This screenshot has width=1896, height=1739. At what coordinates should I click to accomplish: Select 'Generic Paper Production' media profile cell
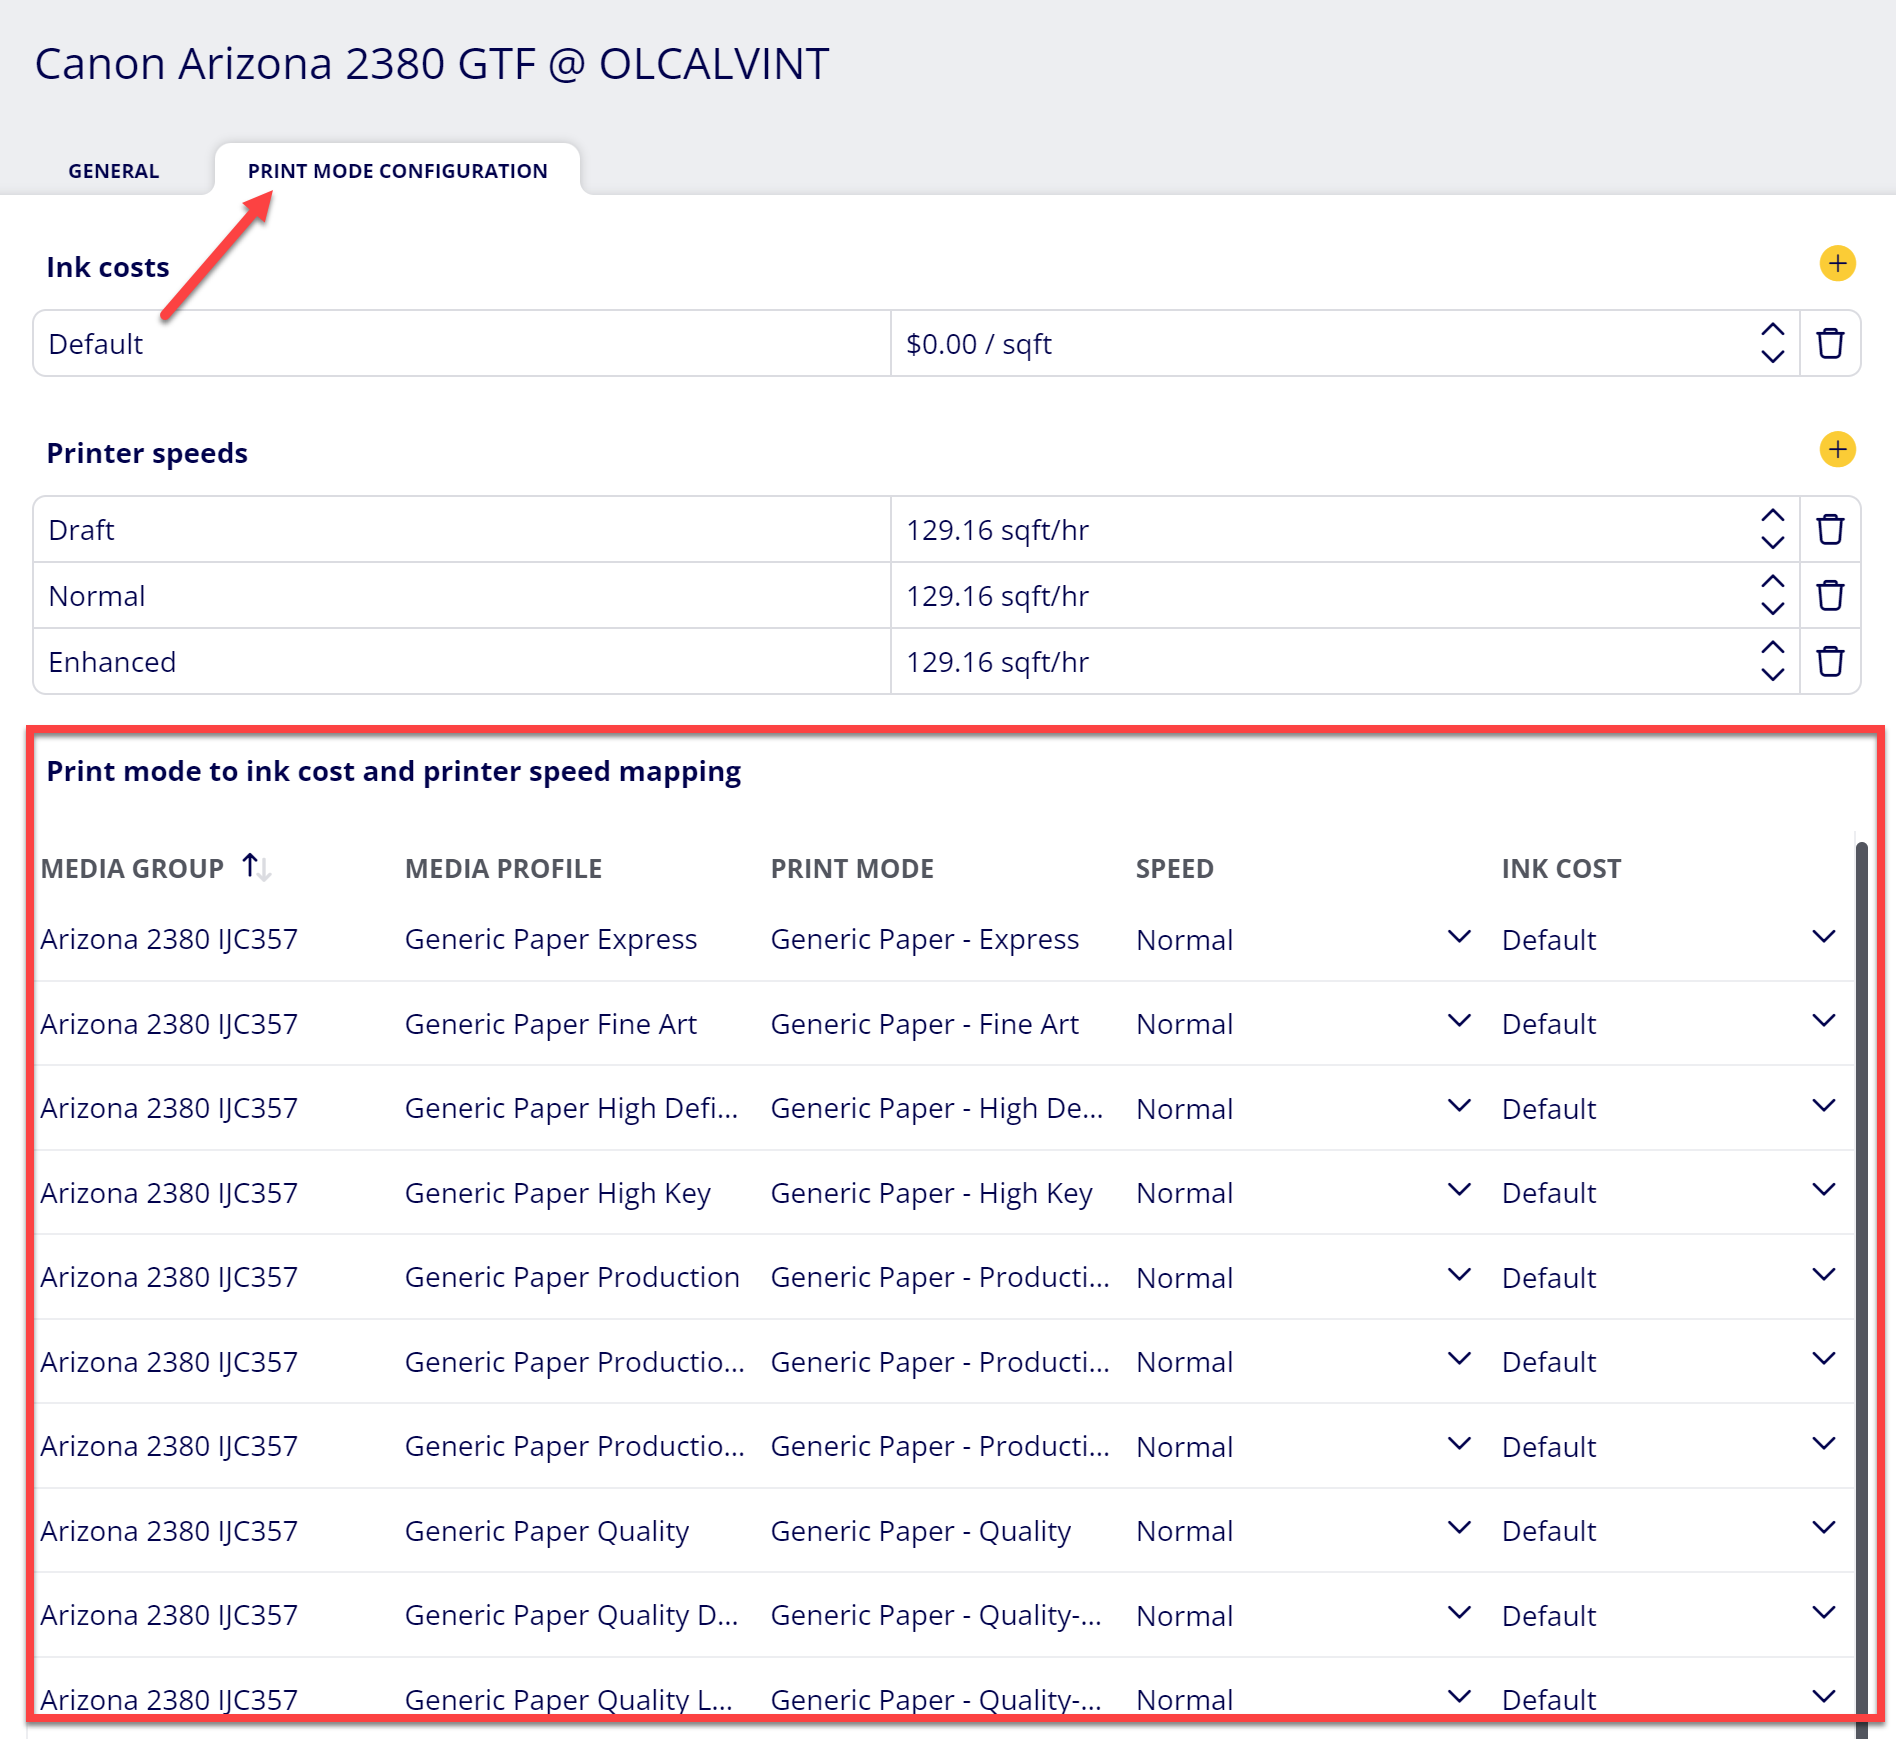[x=572, y=1277]
